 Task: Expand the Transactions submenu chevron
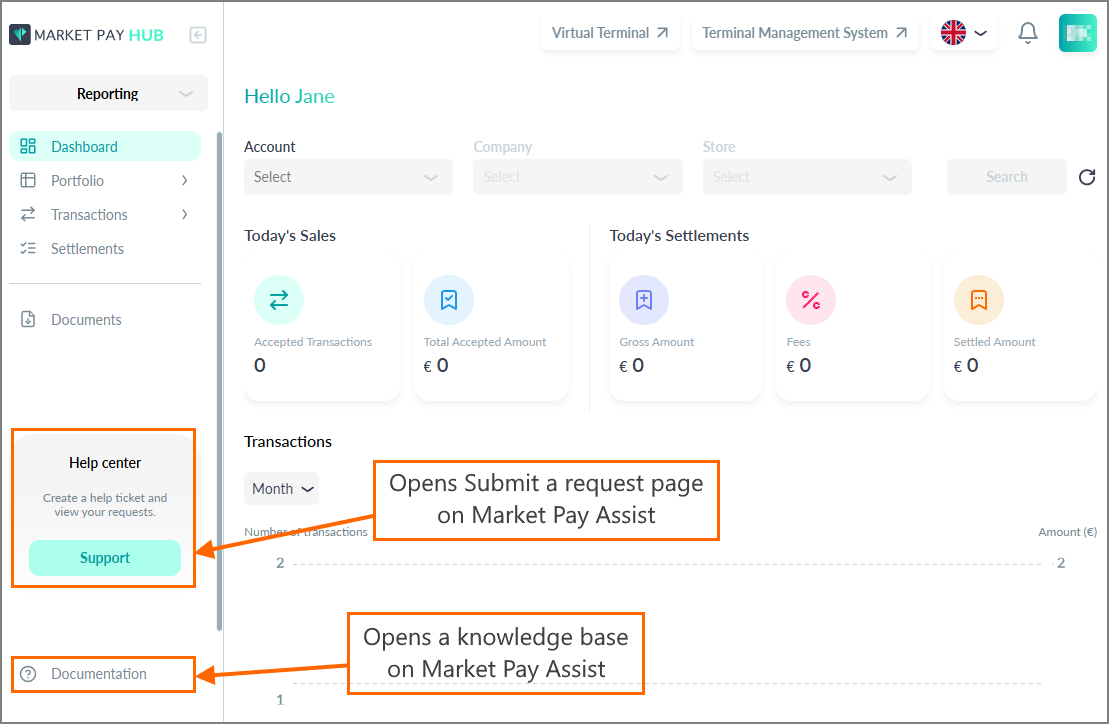(185, 214)
